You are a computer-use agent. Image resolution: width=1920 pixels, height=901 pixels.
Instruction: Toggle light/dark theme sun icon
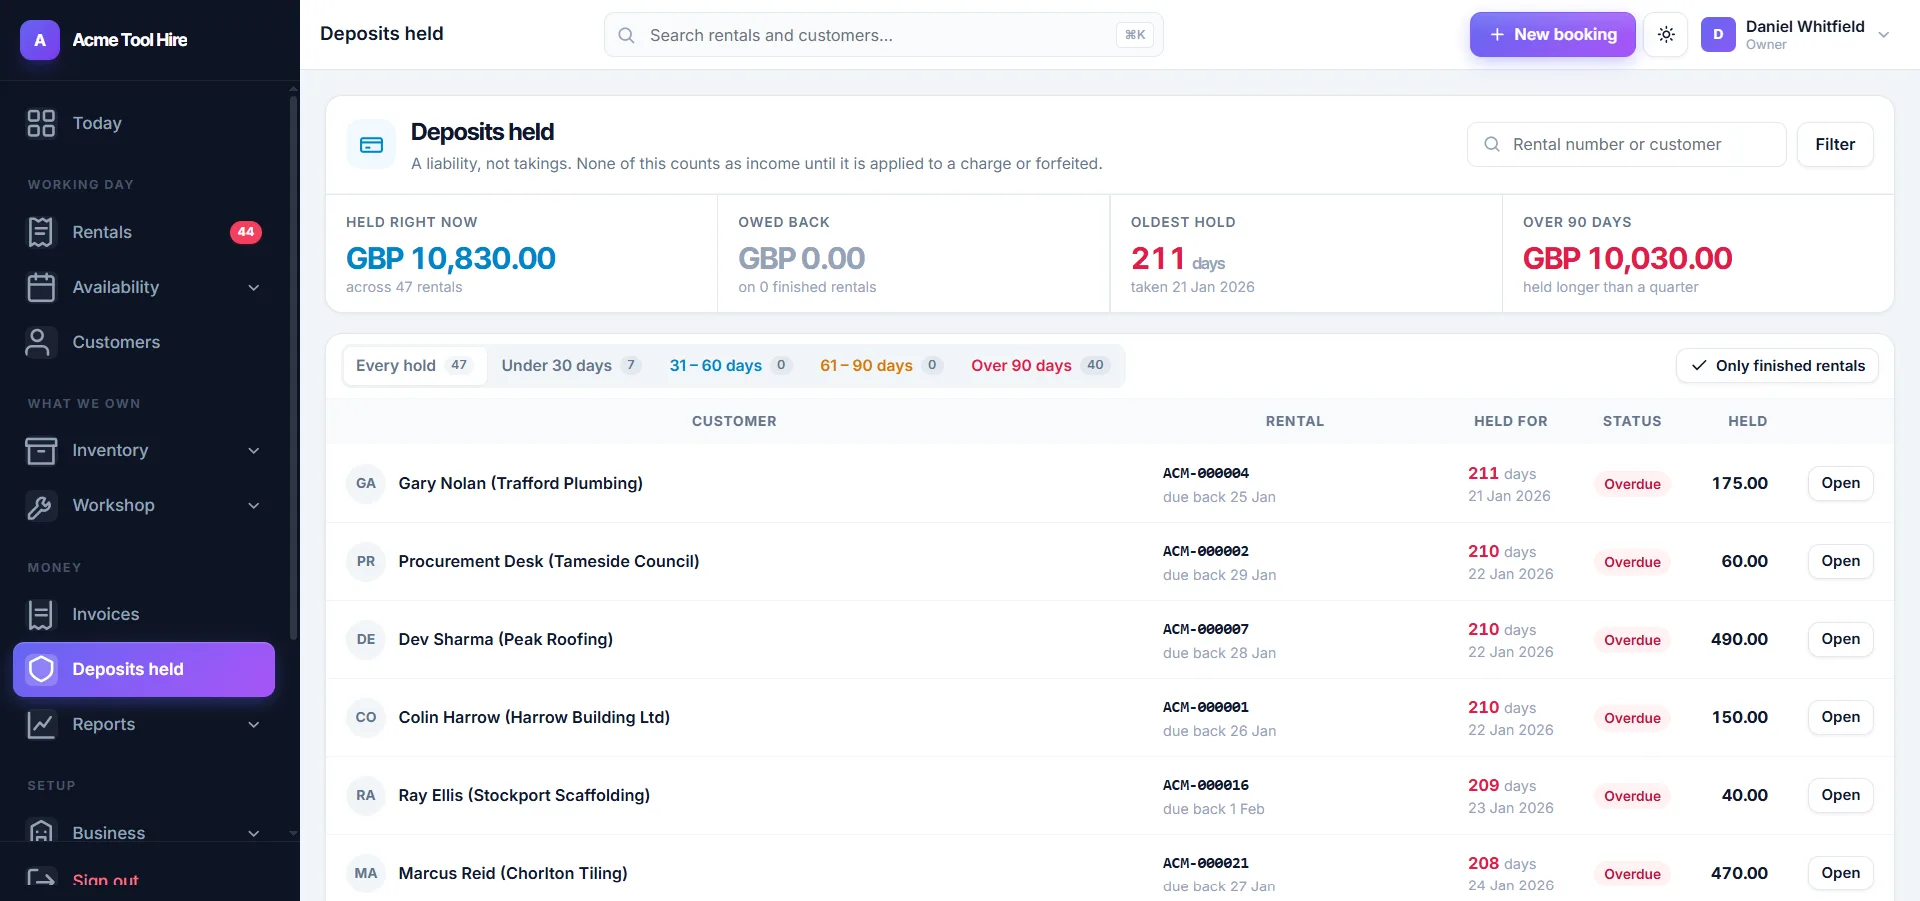click(1666, 35)
